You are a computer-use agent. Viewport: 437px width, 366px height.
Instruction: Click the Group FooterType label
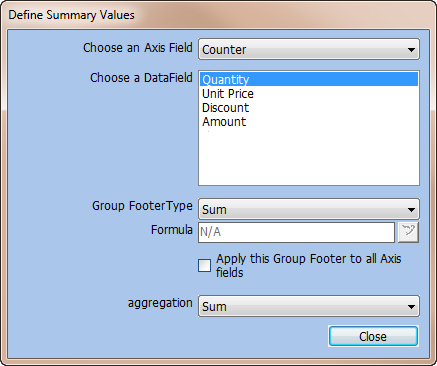(x=142, y=206)
